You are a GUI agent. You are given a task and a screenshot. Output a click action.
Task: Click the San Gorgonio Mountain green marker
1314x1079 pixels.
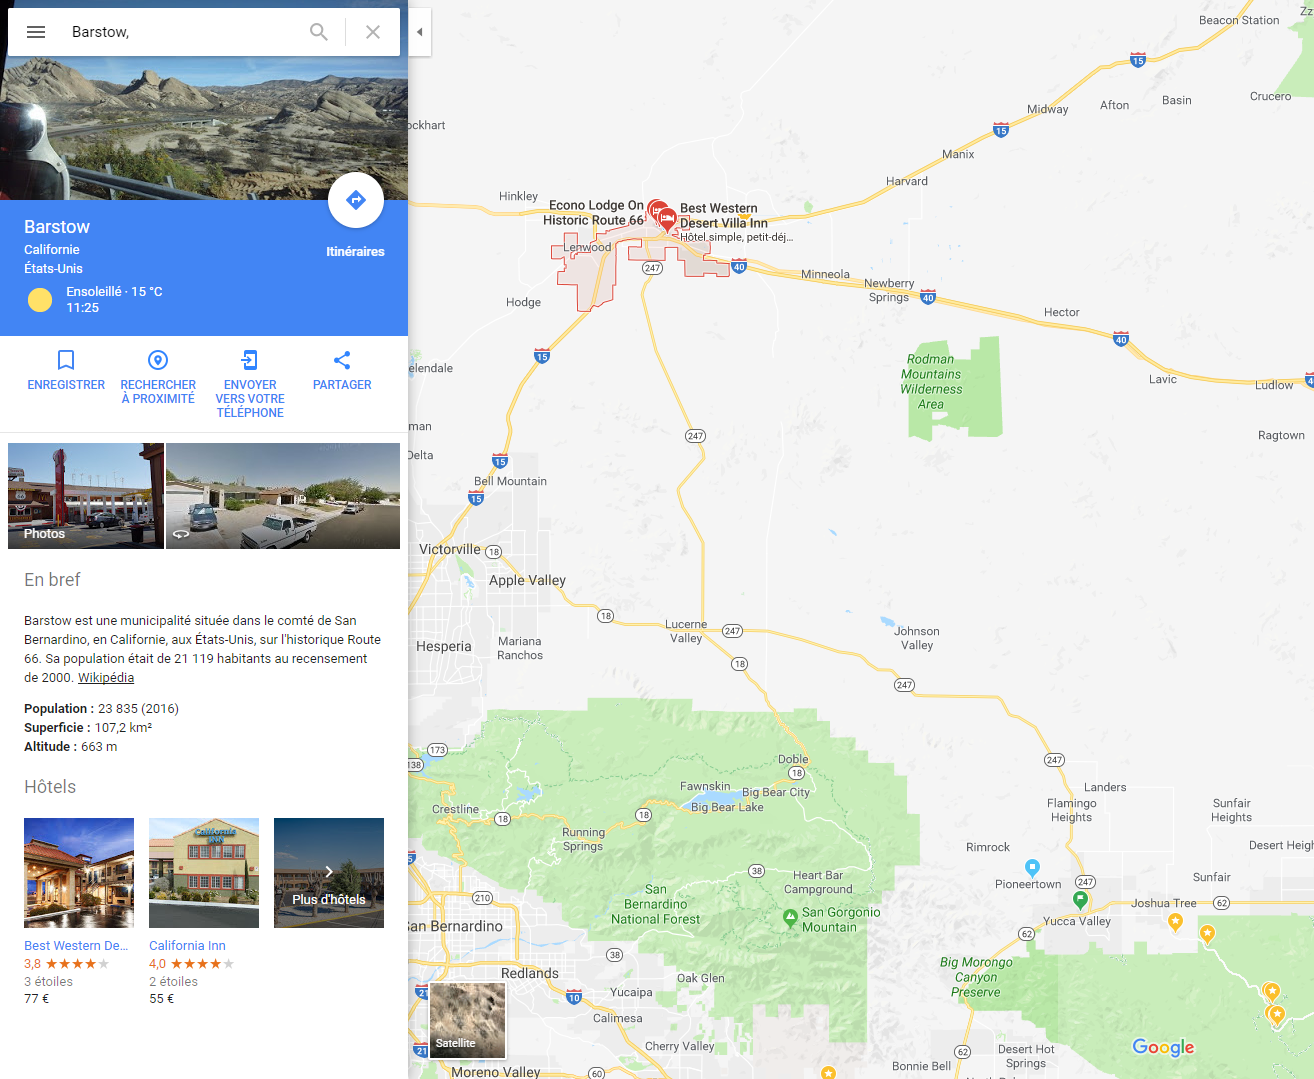[790, 917]
